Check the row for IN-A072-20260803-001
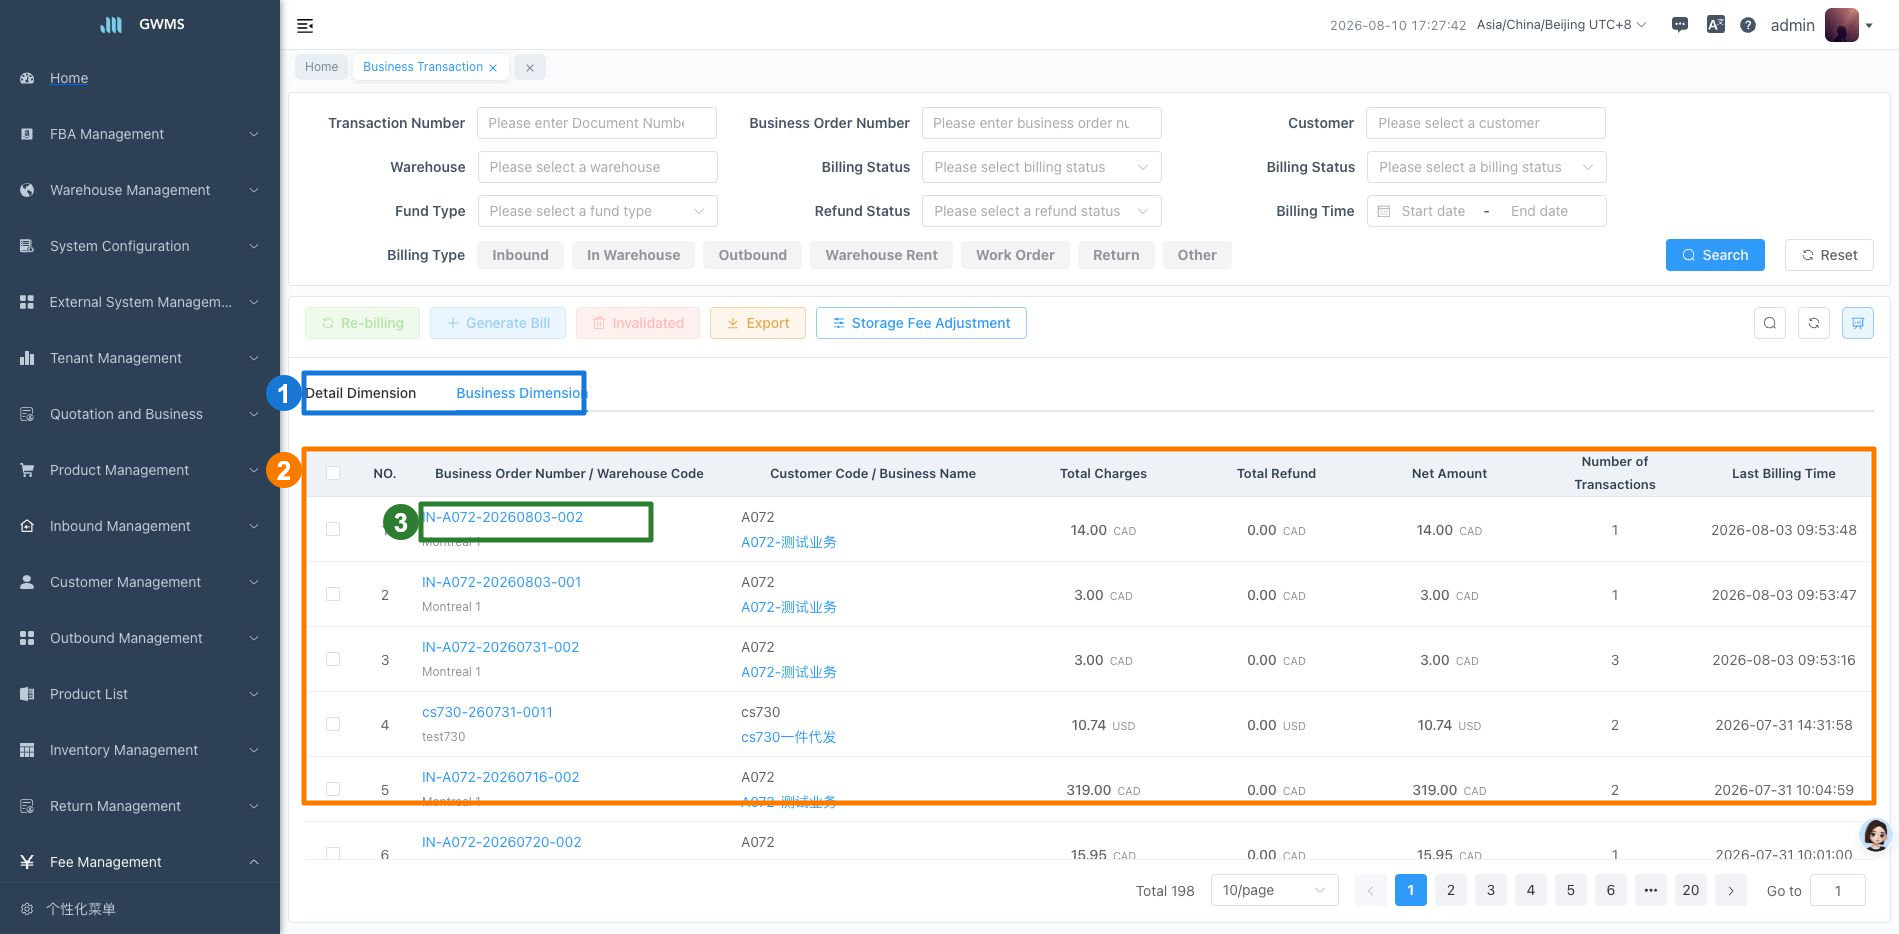This screenshot has width=1899, height=934. pyautogui.click(x=333, y=594)
